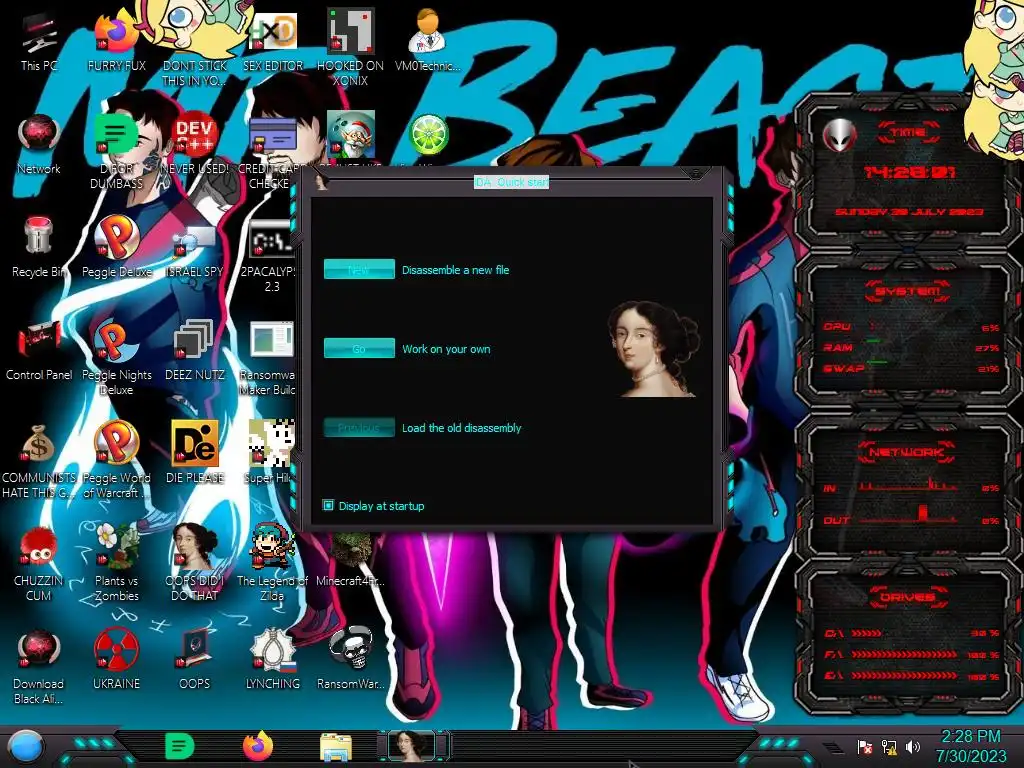
Task: Open the ISRAEL SPY shortcut
Action: pyautogui.click(x=194, y=249)
